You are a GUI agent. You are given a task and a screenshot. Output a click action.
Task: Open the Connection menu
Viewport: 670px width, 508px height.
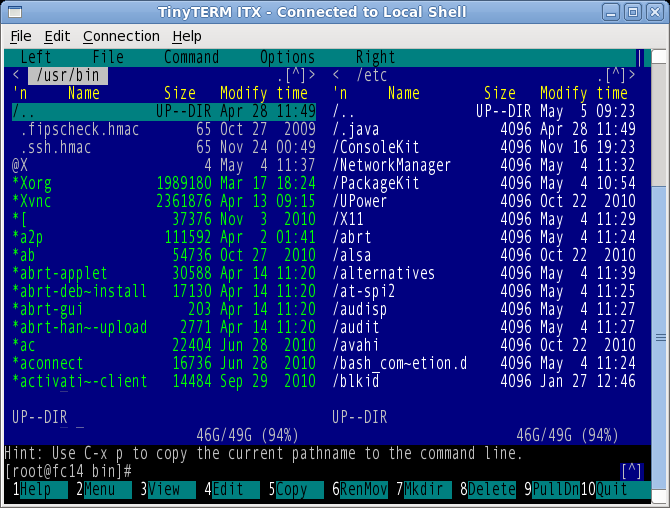pyautogui.click(x=121, y=36)
